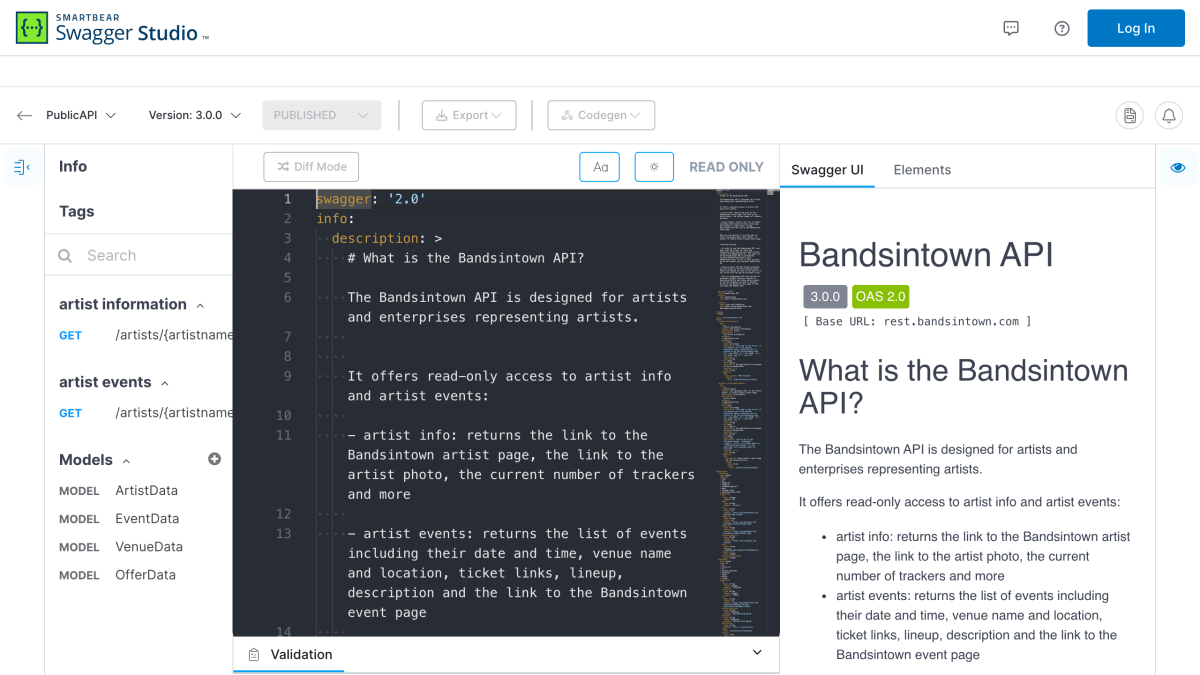Open the PublicAPI name dropdown

81,115
